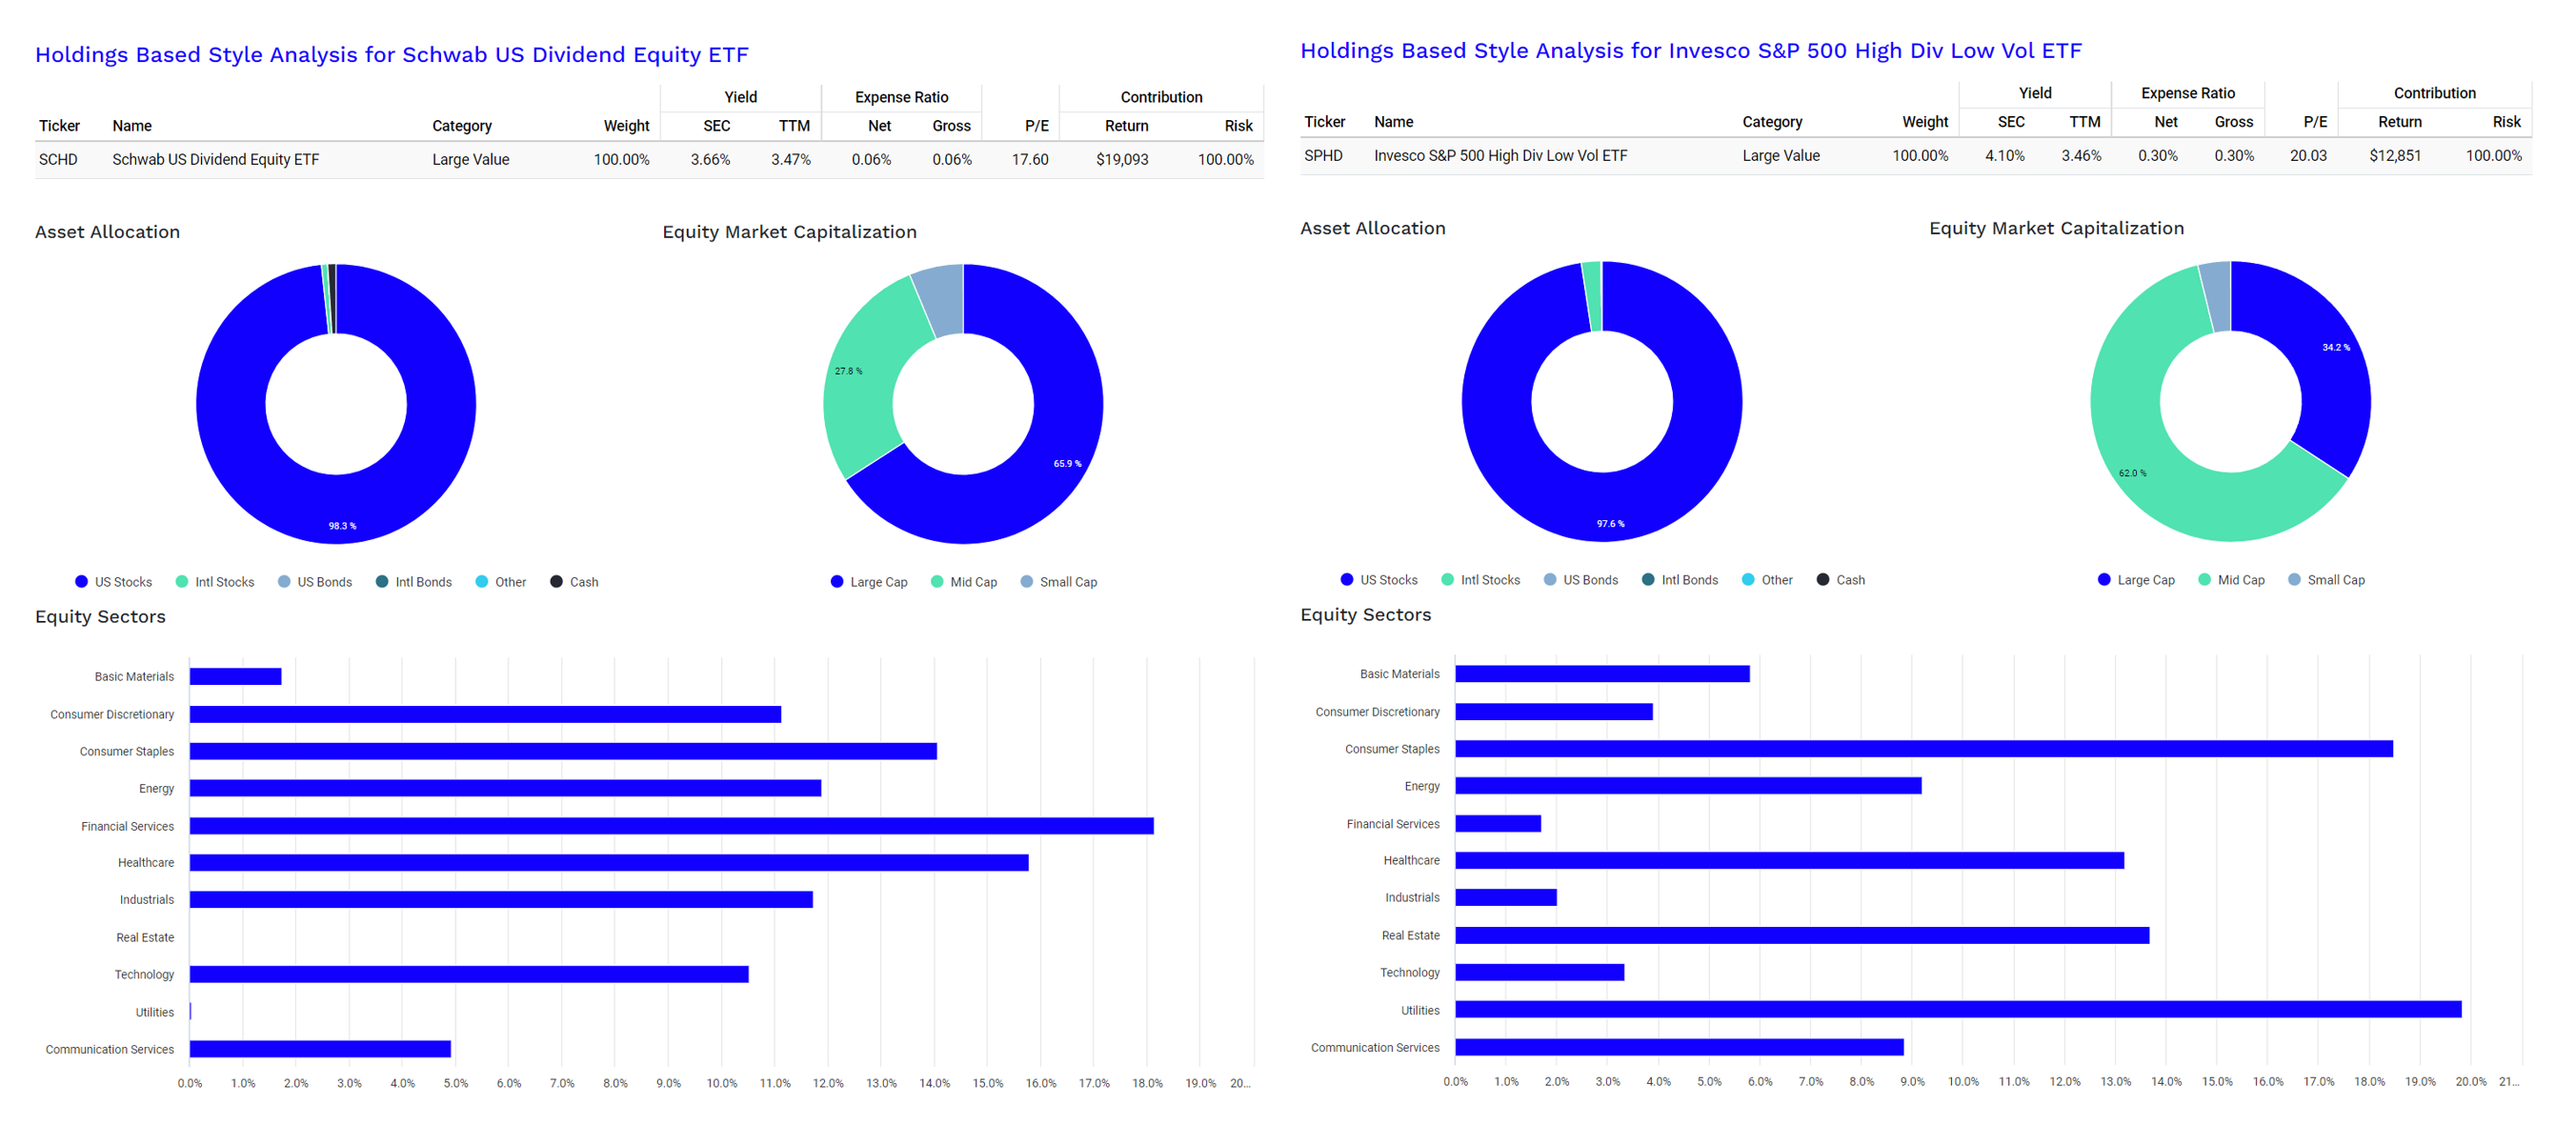2576x1145 pixels.
Task: Click Schwab US Dividend Equity ETF name cell
Action: click(215, 160)
